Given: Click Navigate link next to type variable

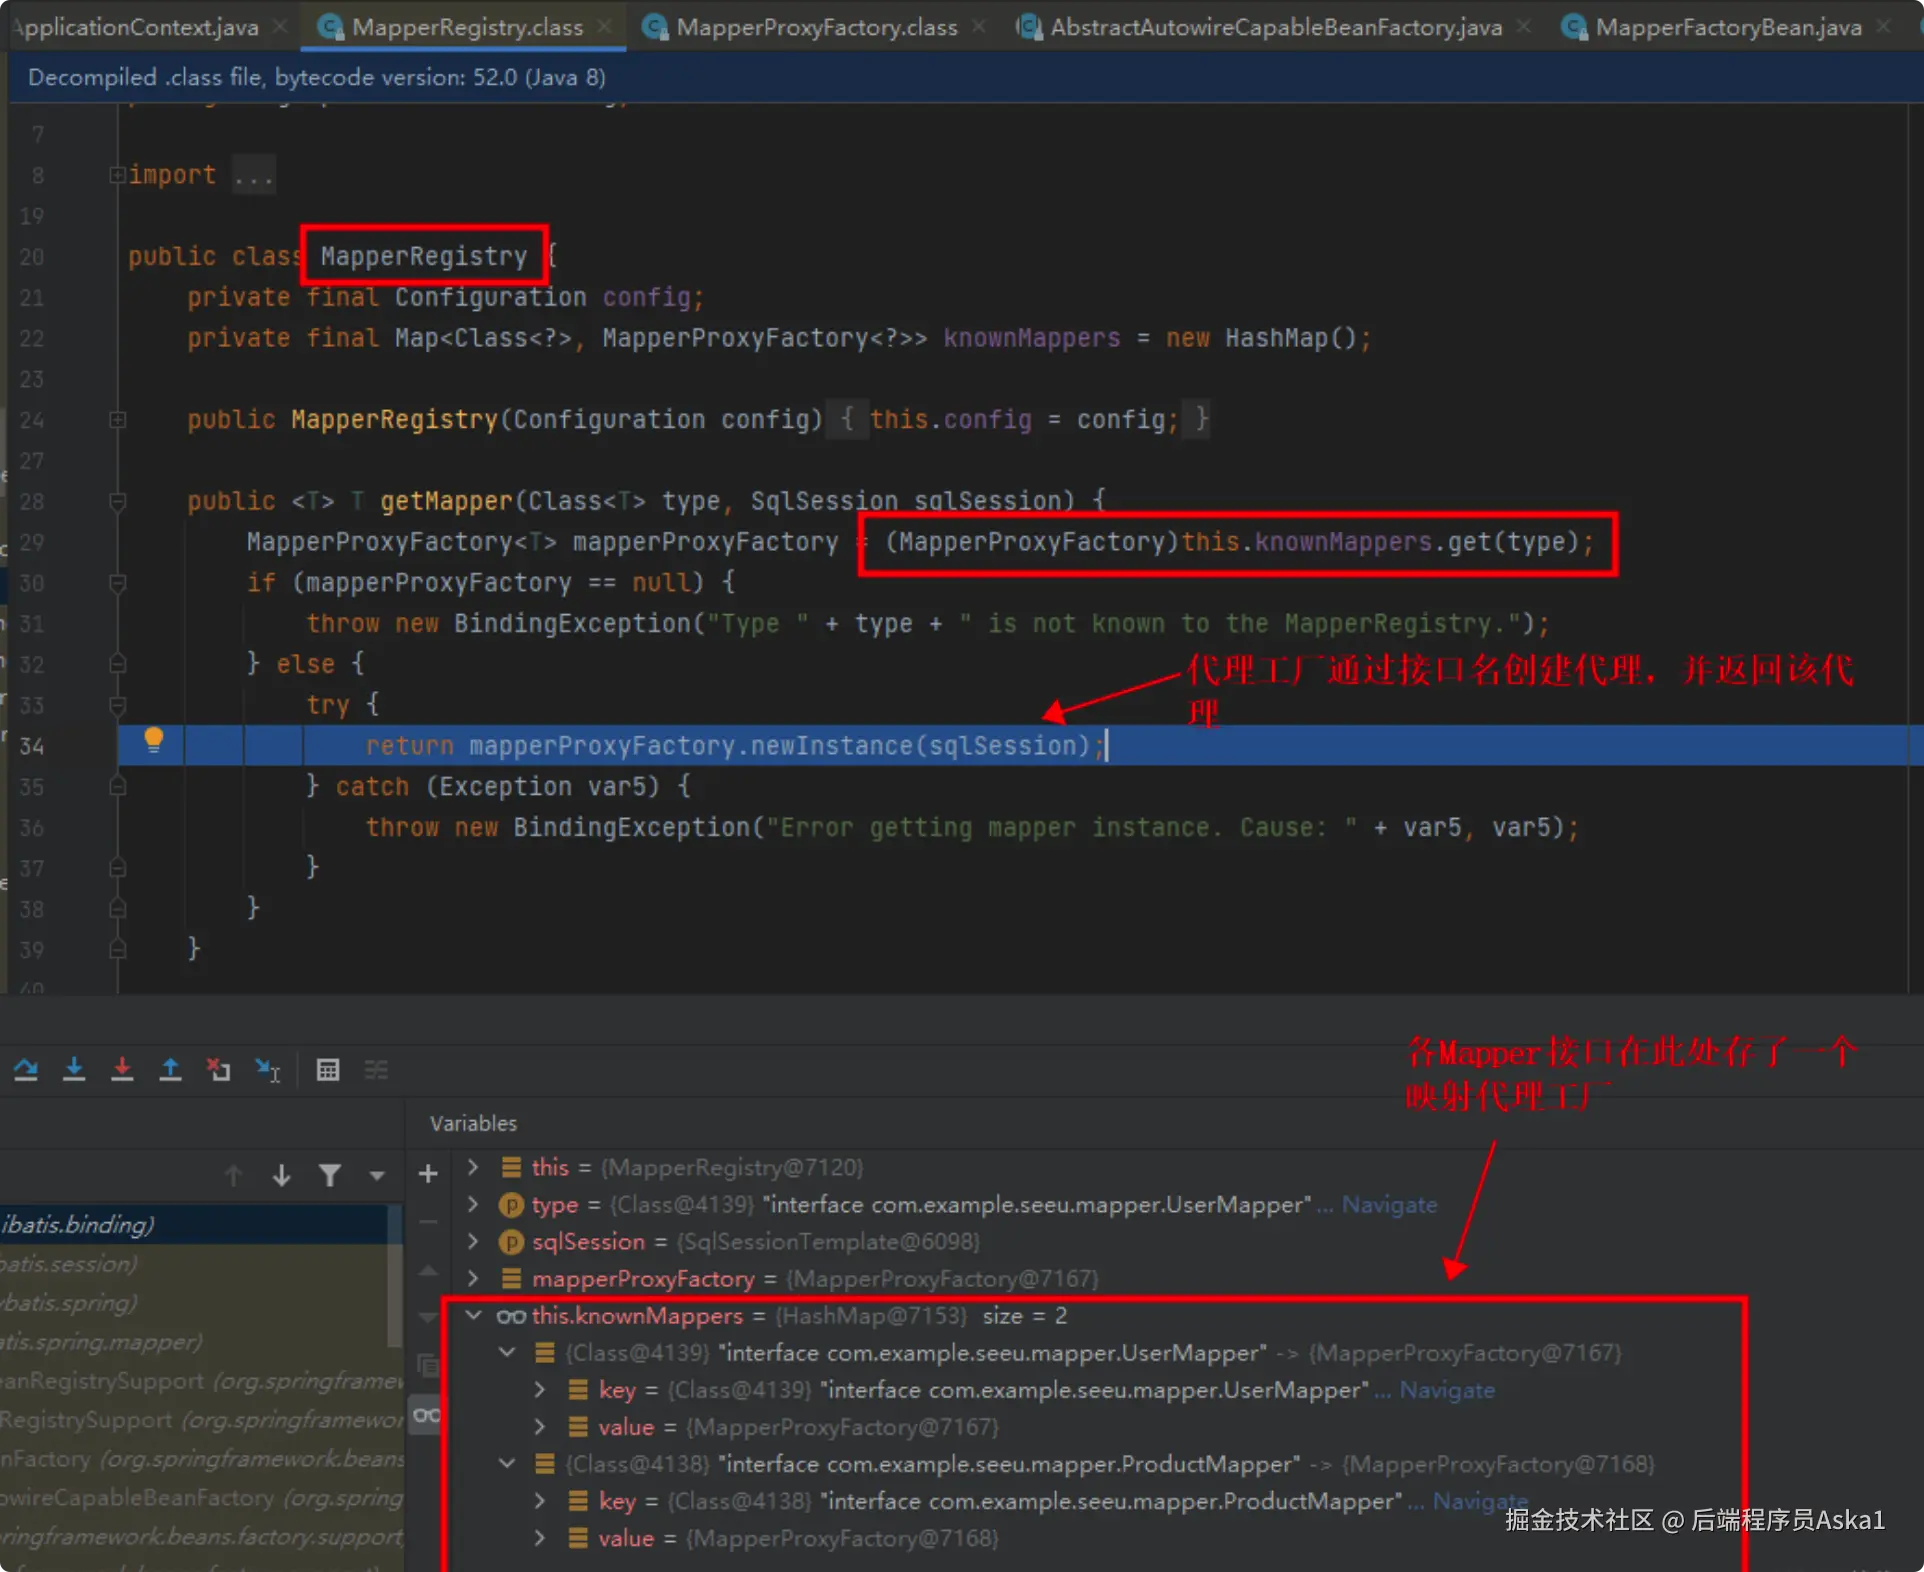Looking at the screenshot, I should 1389,1204.
